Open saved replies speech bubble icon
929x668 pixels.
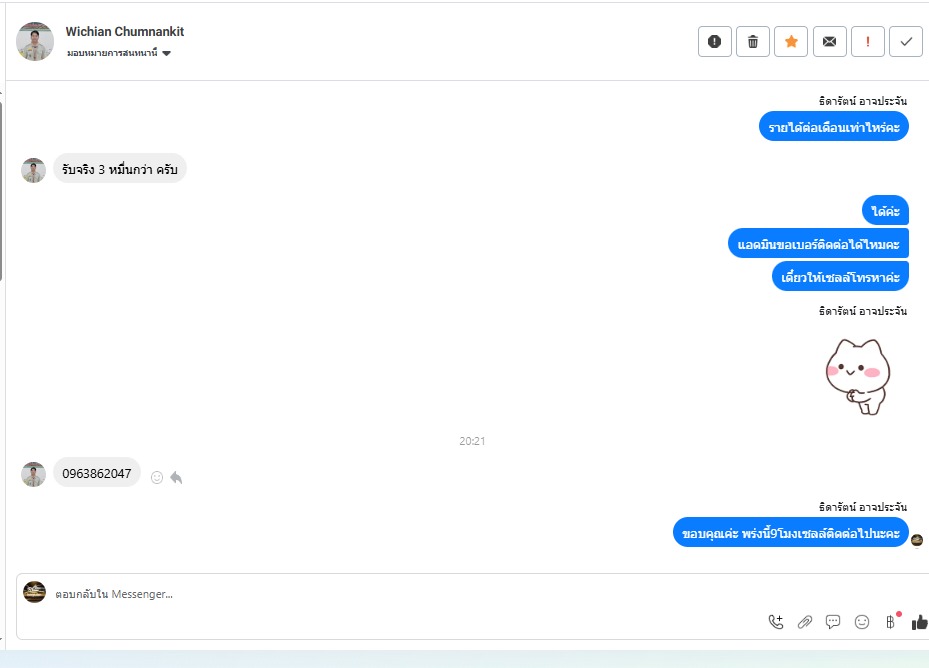(x=833, y=622)
